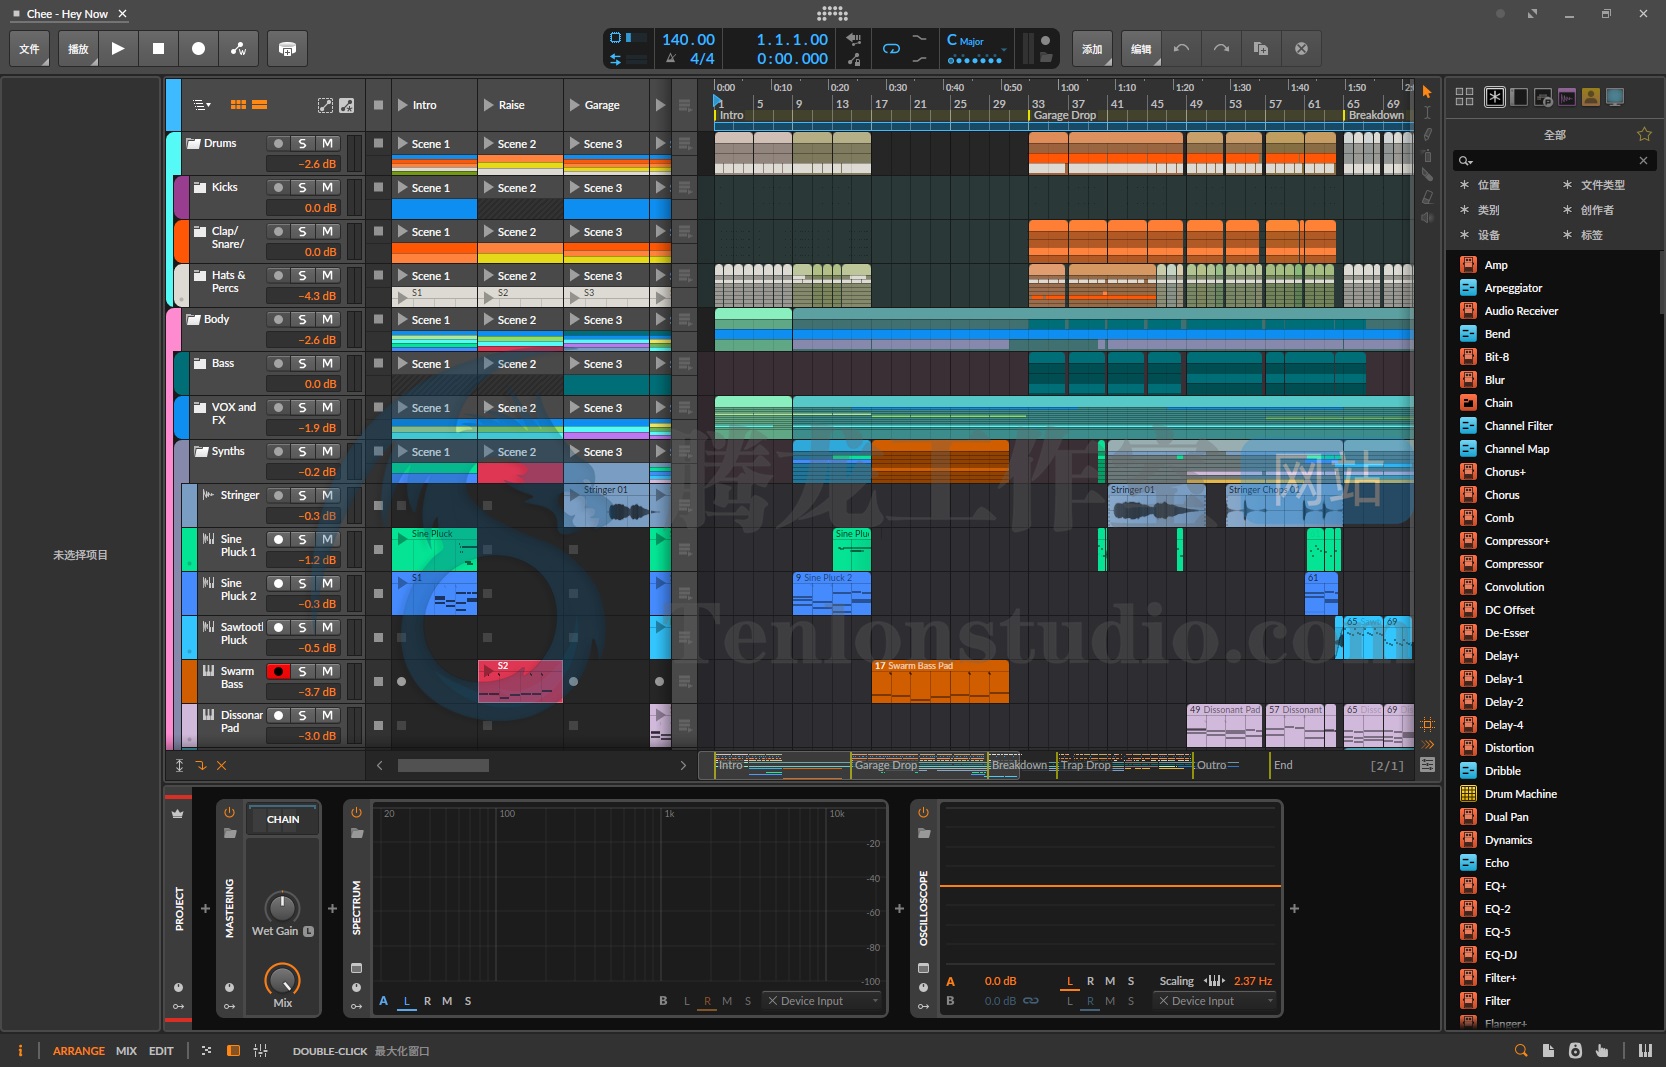Click the browser search field
This screenshot has width=1666, height=1067.
(1552, 160)
